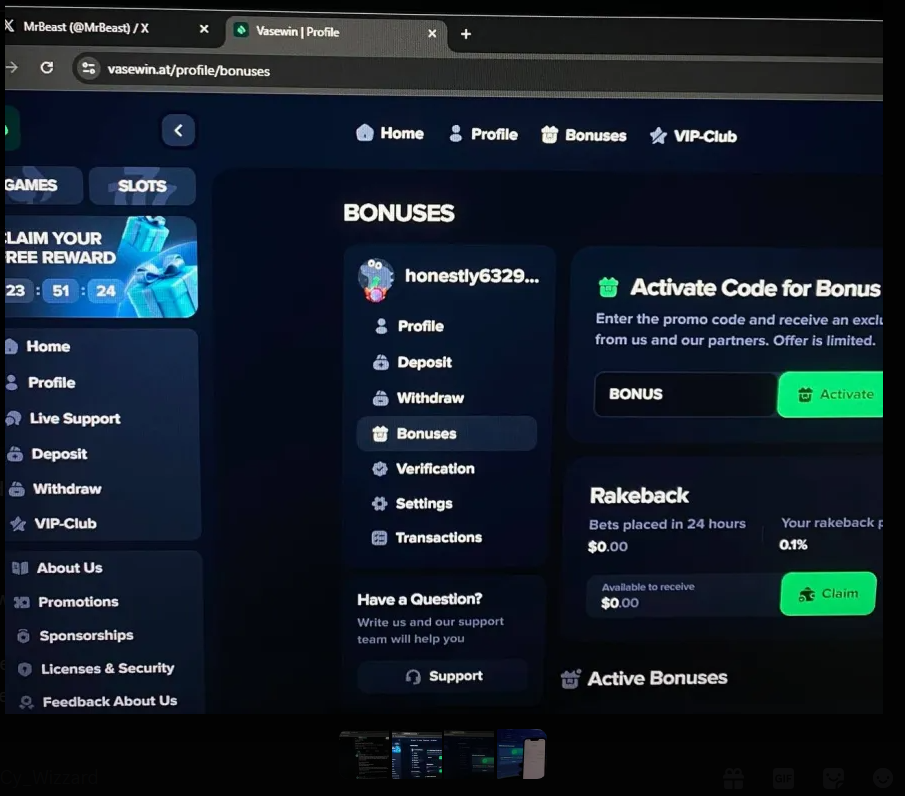Screen dimensions: 905x796
Task: Click the Verification badge icon in account menu
Action: coord(380,469)
